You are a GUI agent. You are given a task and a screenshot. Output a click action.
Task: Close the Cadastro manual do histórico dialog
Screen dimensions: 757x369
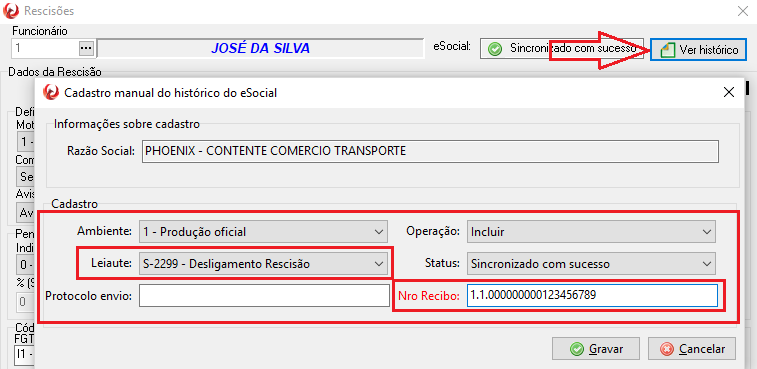coord(729,92)
